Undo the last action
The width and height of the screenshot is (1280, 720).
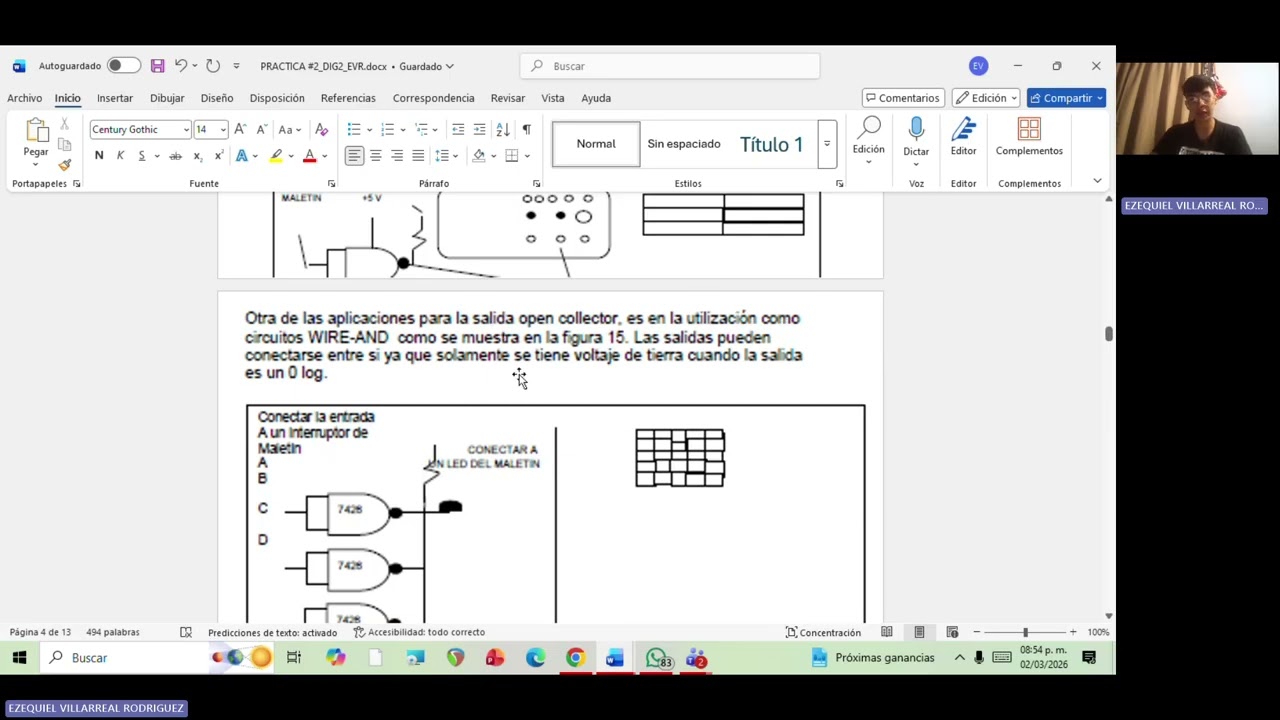tap(181, 66)
